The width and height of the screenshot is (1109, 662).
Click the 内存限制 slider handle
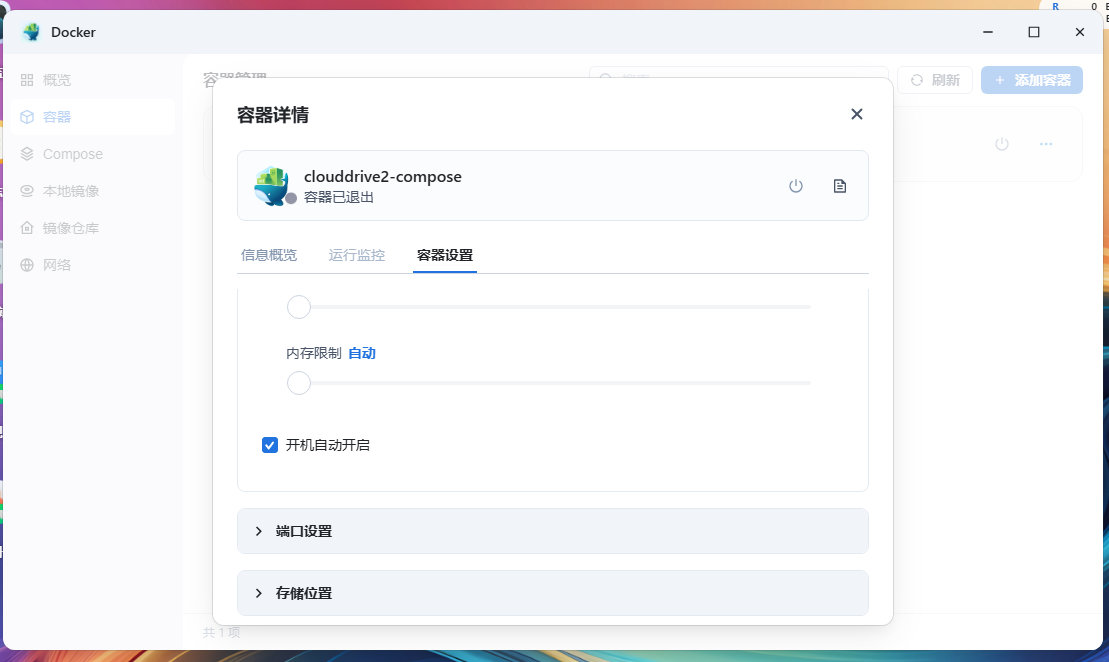click(299, 383)
